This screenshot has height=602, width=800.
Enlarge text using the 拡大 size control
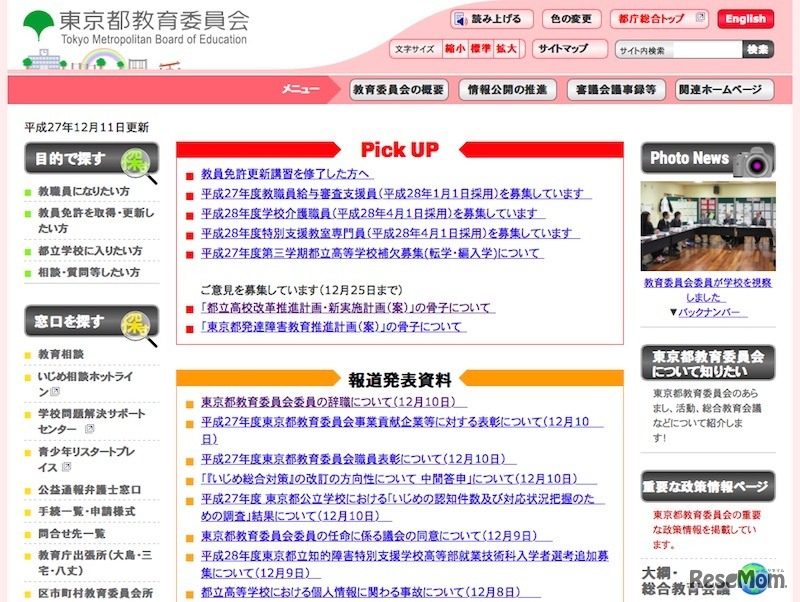507,47
